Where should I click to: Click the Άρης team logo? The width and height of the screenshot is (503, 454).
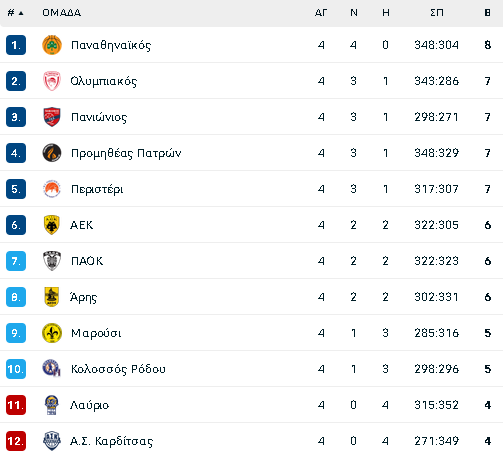coord(52,297)
